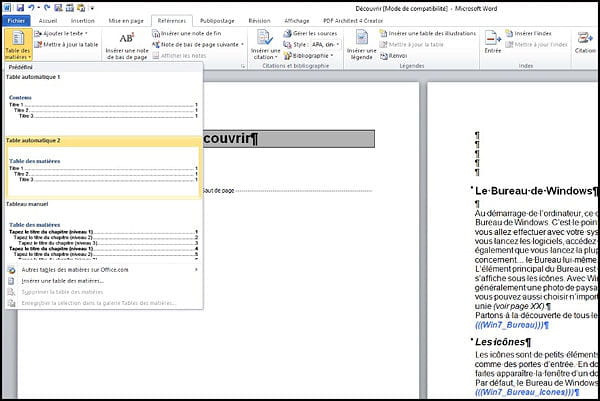Click Insérer l'index
The image size is (600, 401).
(528, 34)
